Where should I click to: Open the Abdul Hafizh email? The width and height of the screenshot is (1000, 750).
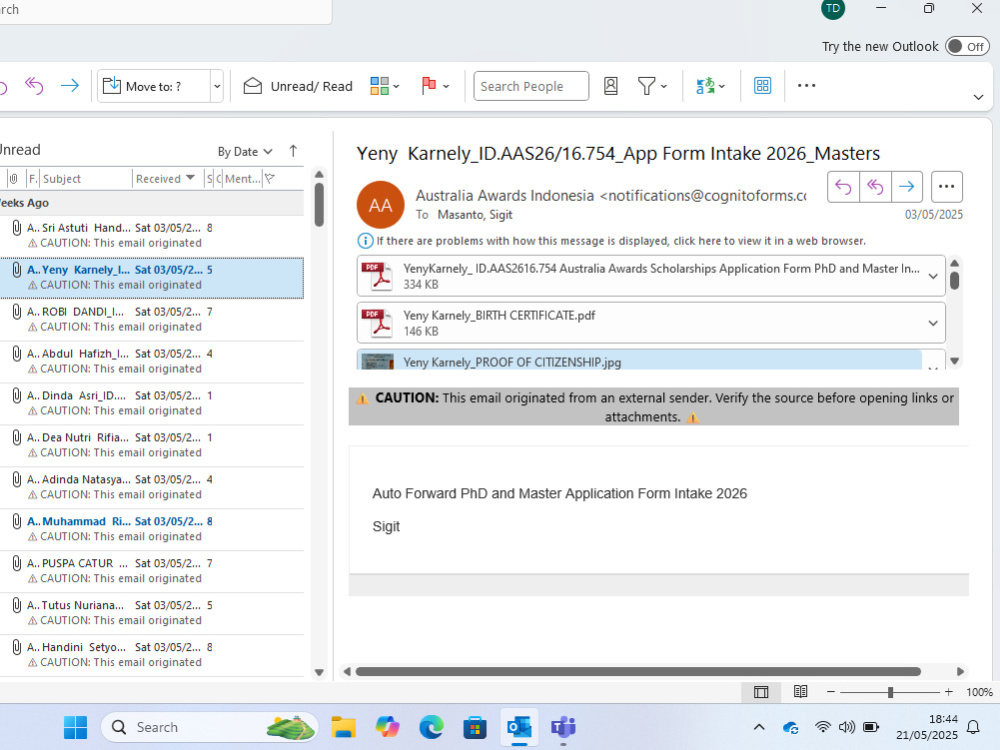coord(152,361)
